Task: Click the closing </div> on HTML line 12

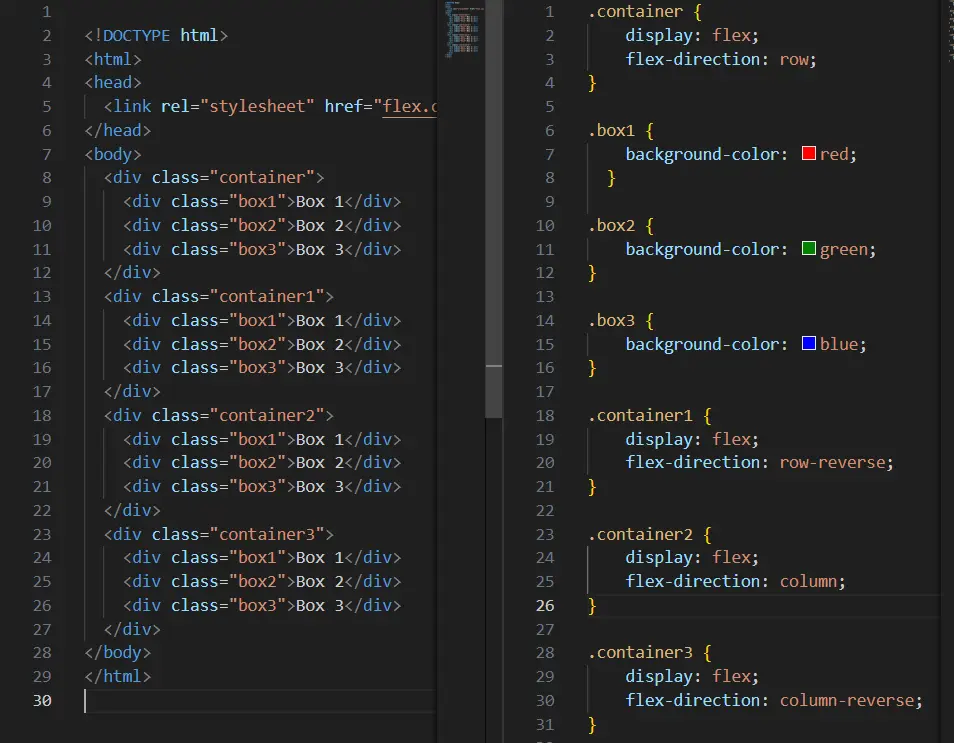Action: (132, 273)
